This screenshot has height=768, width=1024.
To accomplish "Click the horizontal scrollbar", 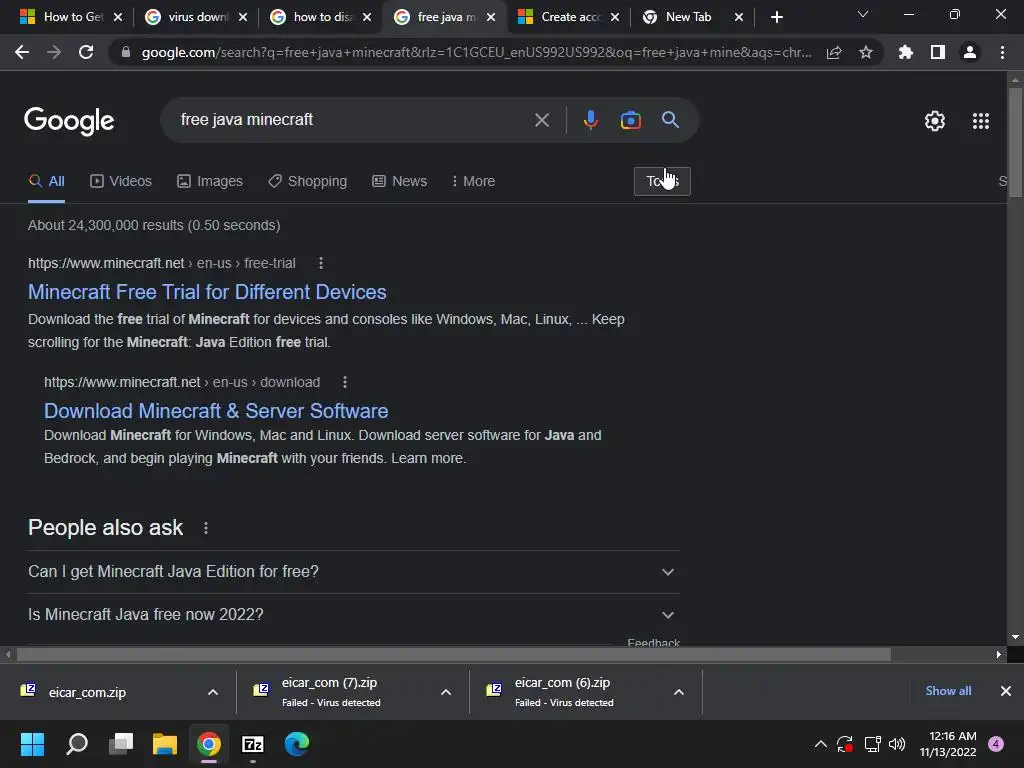I will pos(453,654).
